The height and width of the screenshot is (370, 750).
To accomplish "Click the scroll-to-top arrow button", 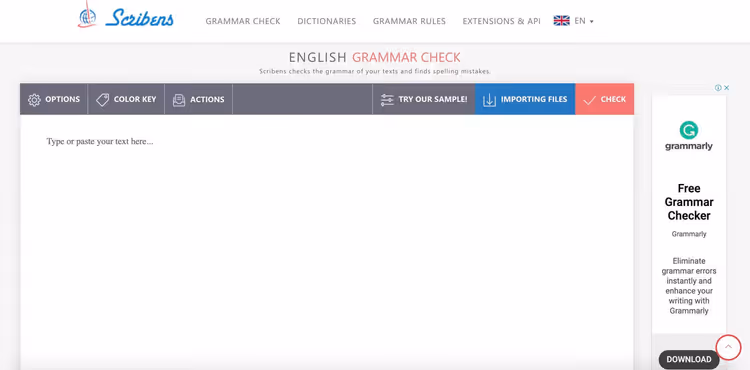I will coord(728,347).
